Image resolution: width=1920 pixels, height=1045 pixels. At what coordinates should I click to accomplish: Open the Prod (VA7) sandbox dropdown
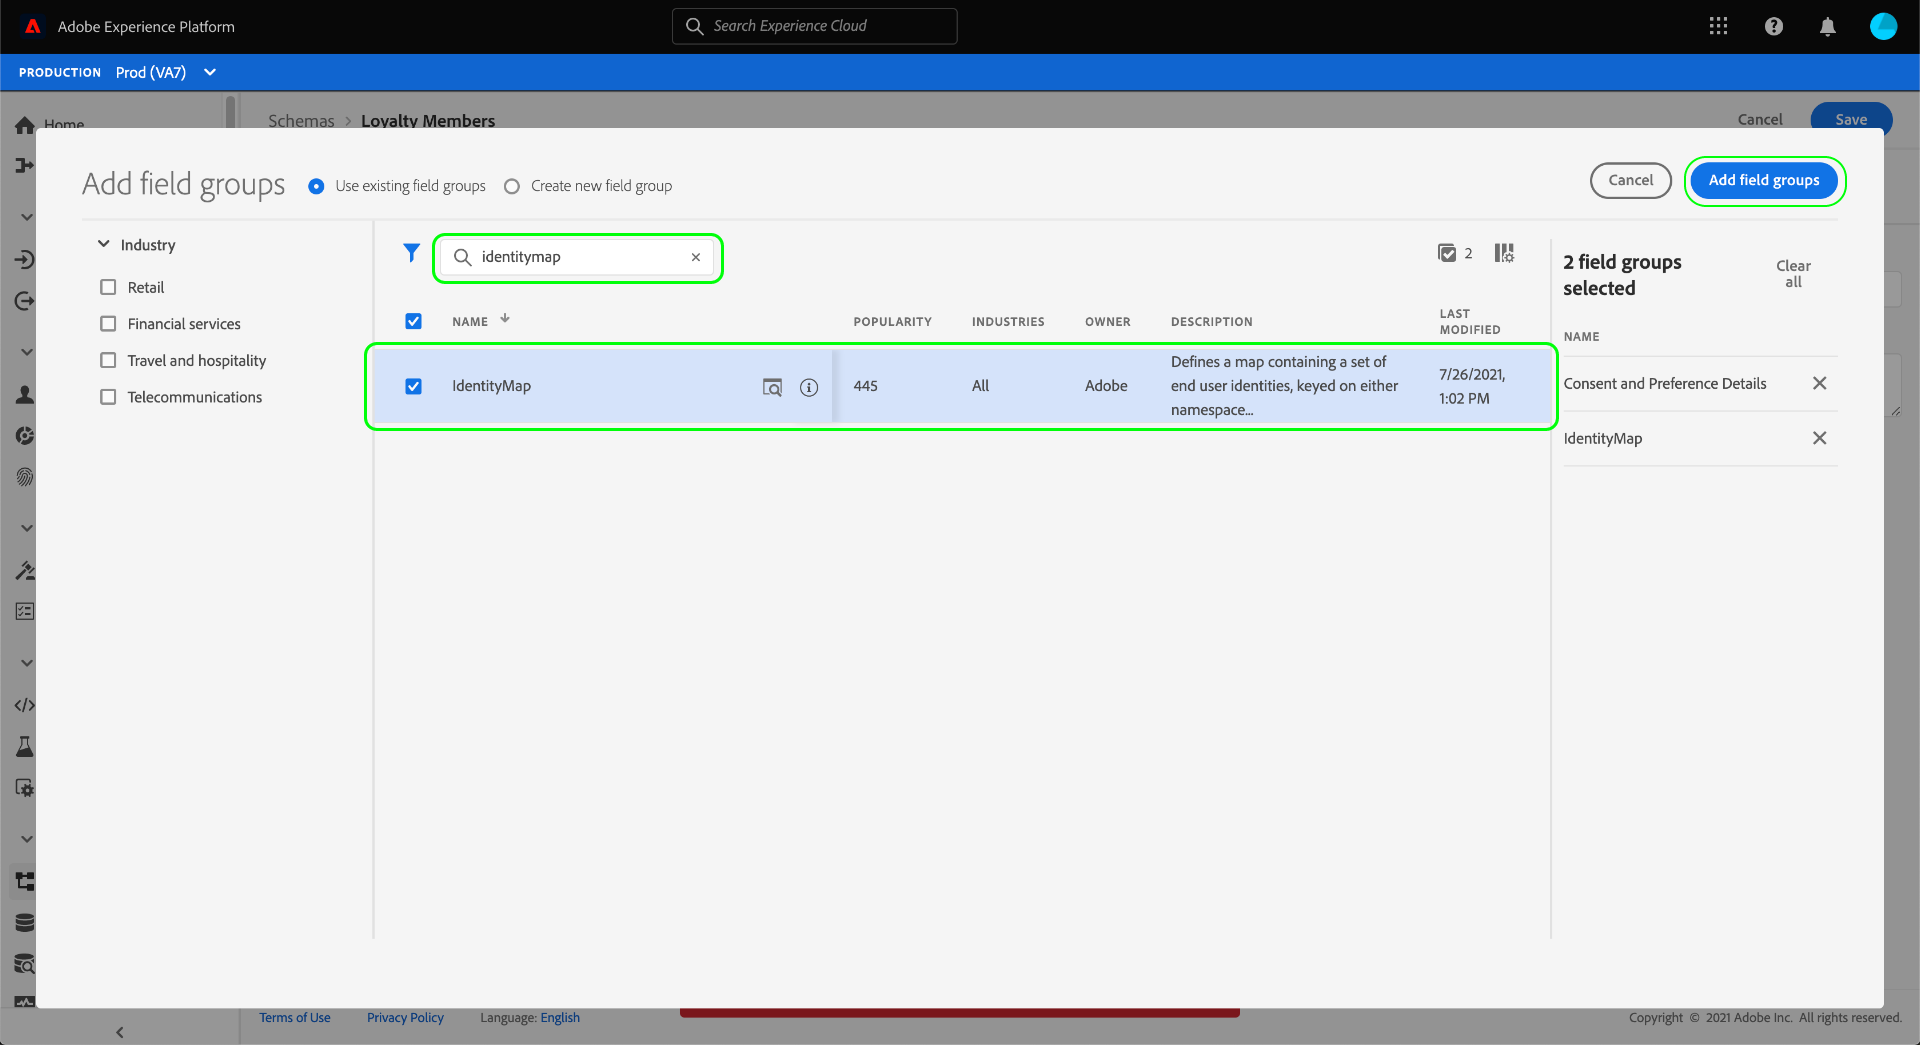tap(166, 72)
